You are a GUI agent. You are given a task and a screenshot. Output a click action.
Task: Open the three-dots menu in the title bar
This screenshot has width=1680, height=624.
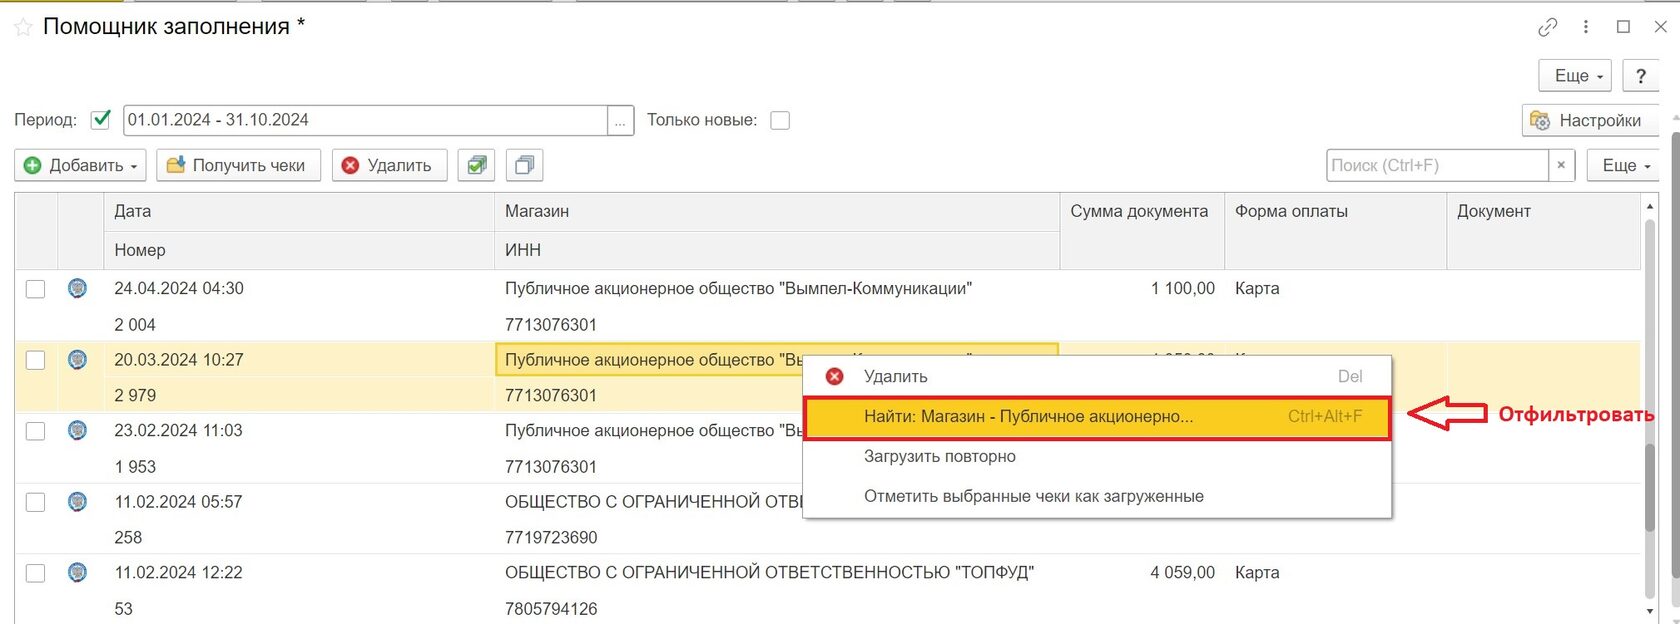(x=1586, y=27)
